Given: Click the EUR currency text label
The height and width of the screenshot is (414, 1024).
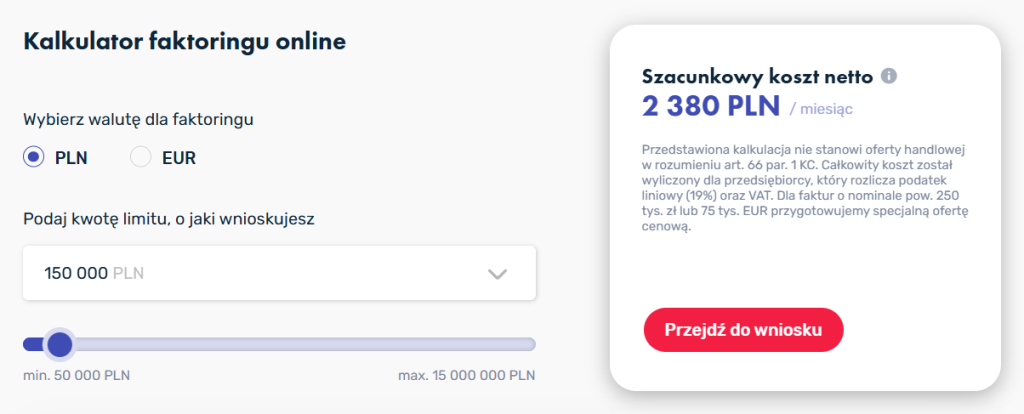Looking at the screenshot, I should [x=179, y=157].
